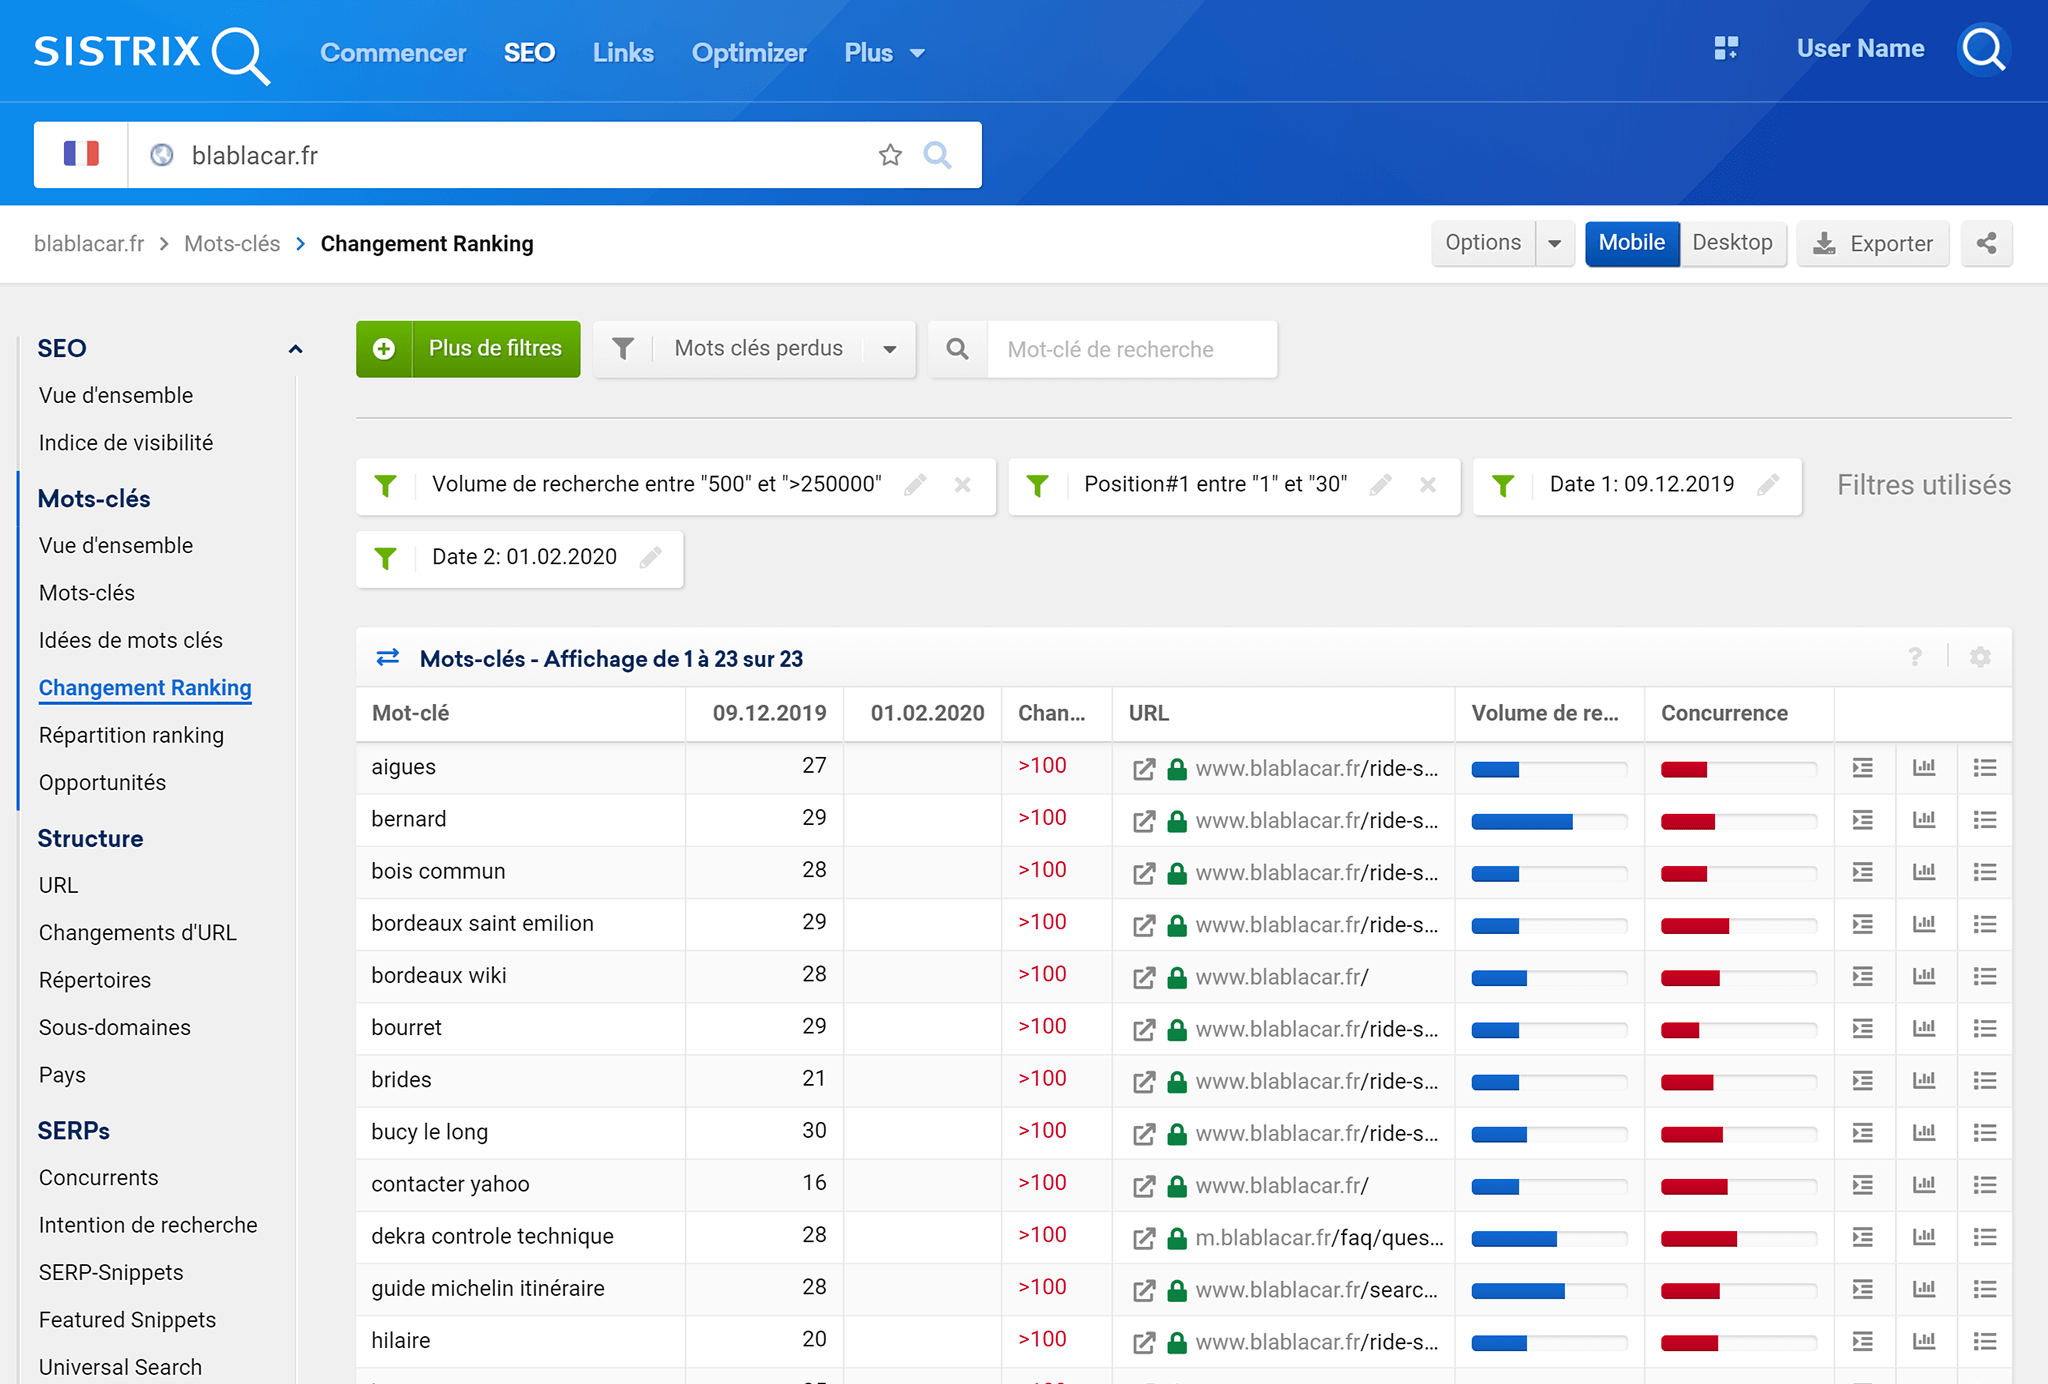2048x1384 pixels.
Task: Click keyword 'bordeaux saint emilion'
Action: coord(482,924)
